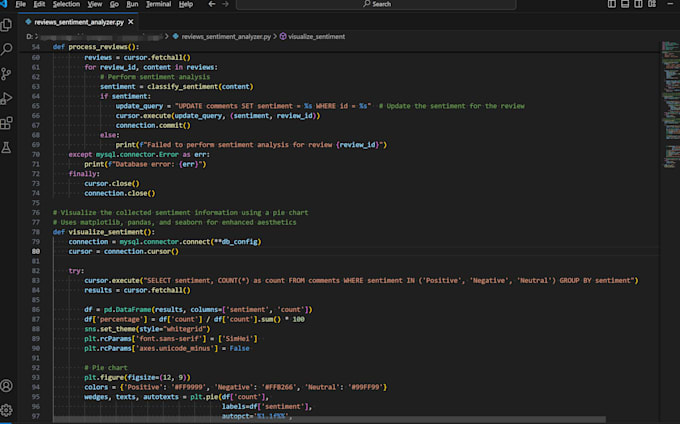Click the df['percentage'] calculation line
The width and height of the screenshot is (680, 424).
coord(194,320)
